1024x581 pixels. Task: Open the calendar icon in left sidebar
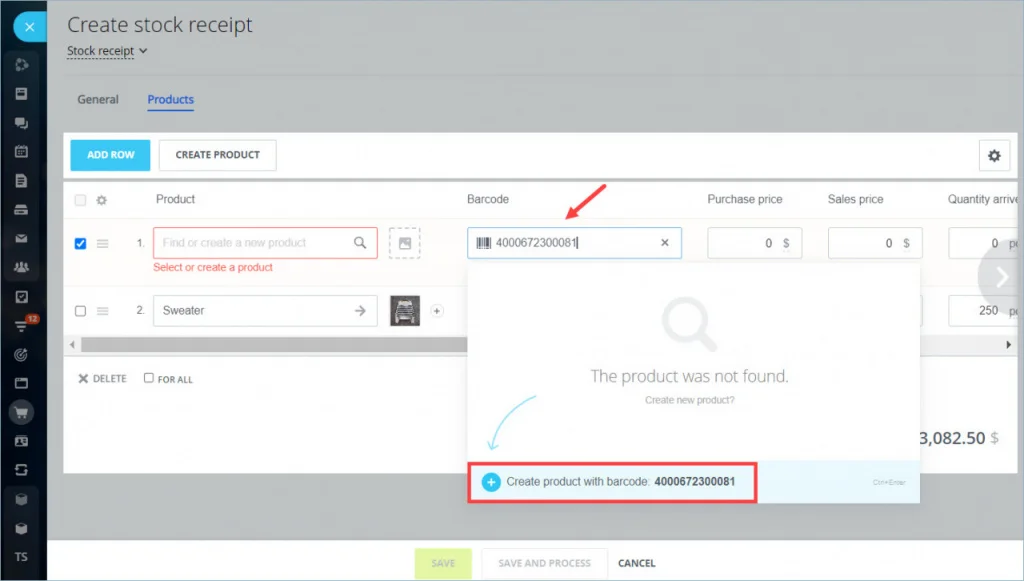(x=22, y=151)
